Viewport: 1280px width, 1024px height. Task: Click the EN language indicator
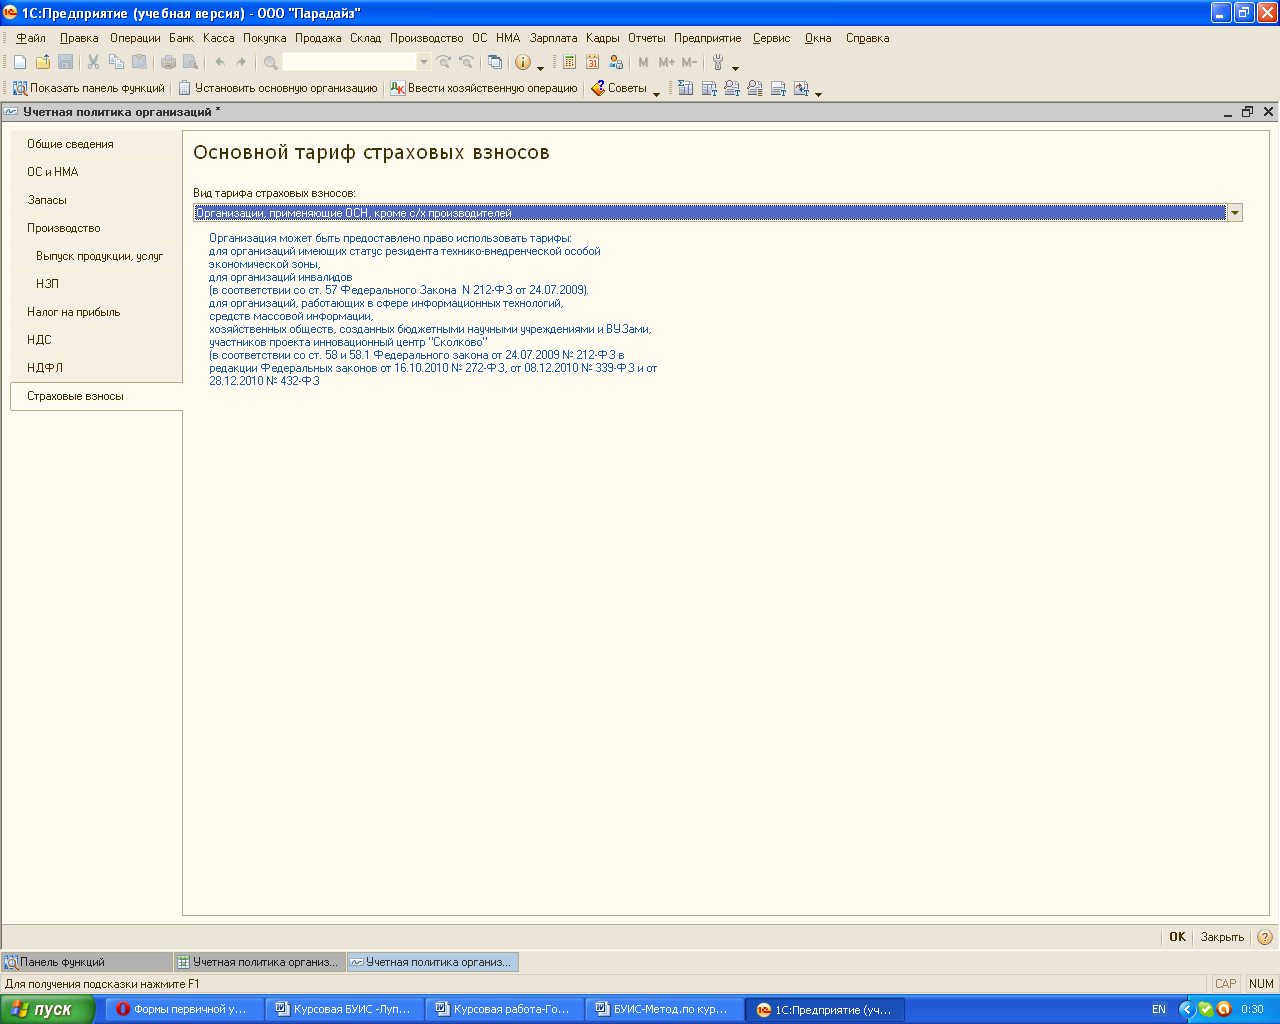pos(1159,1009)
